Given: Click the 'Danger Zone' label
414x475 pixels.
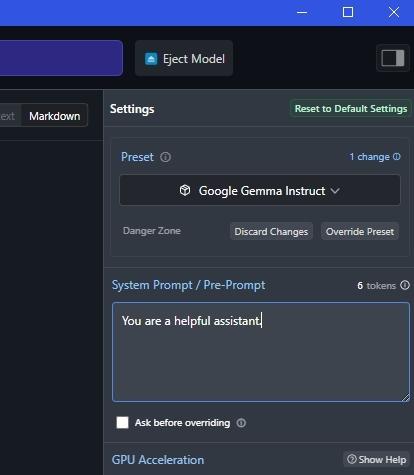Looking at the screenshot, I should (152, 231).
